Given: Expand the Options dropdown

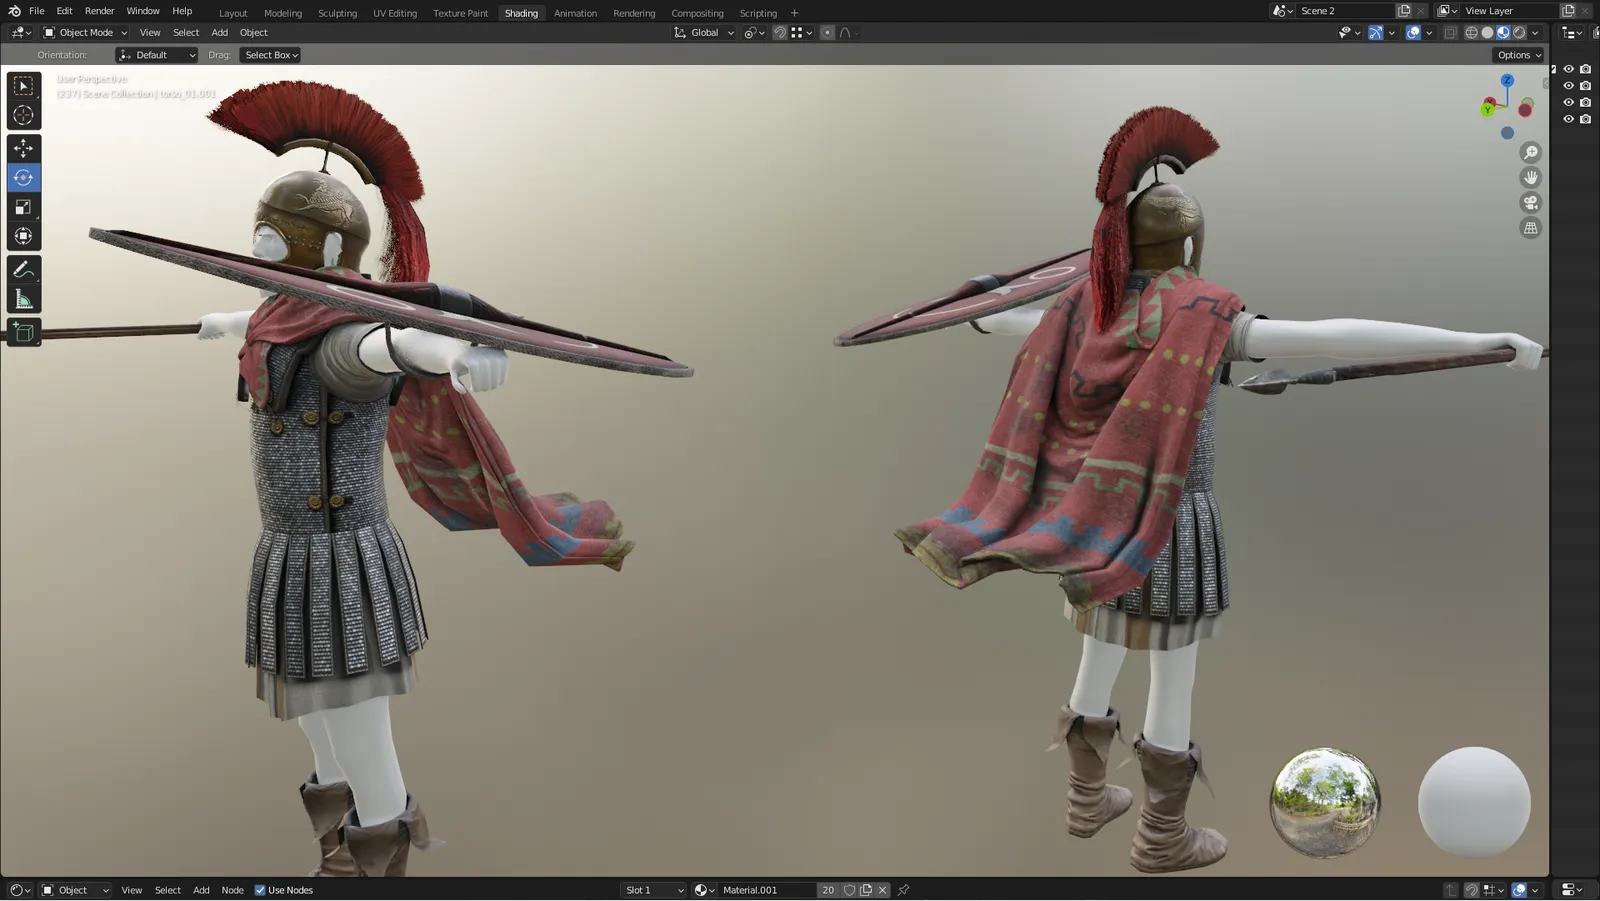Looking at the screenshot, I should click(x=1518, y=55).
